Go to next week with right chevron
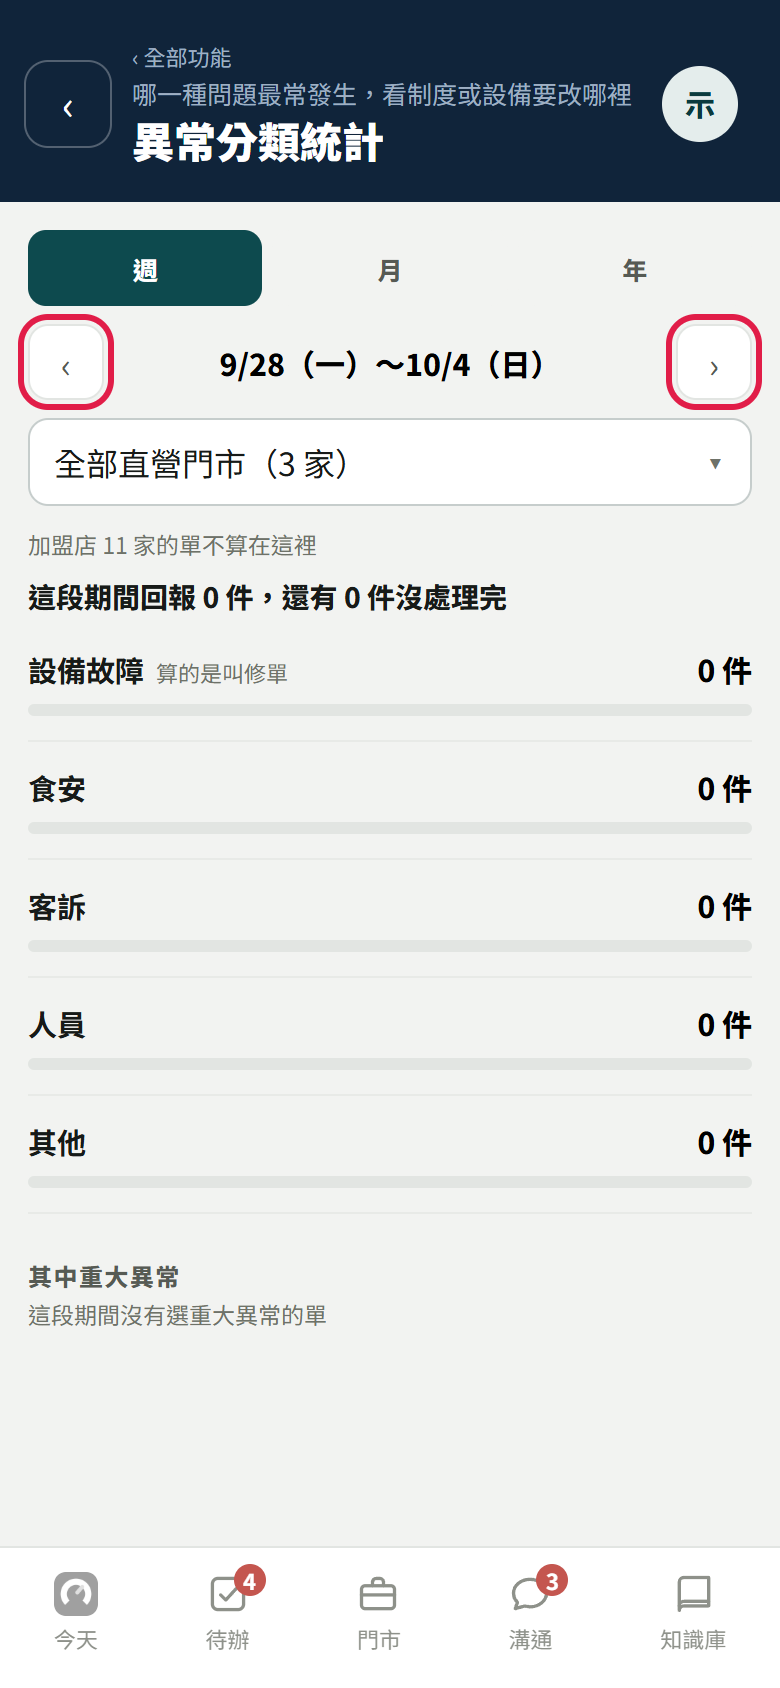The image size is (780, 1688). point(714,362)
